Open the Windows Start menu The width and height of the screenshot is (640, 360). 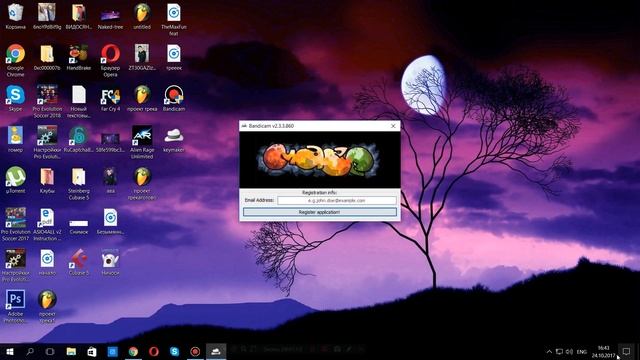click(10, 351)
